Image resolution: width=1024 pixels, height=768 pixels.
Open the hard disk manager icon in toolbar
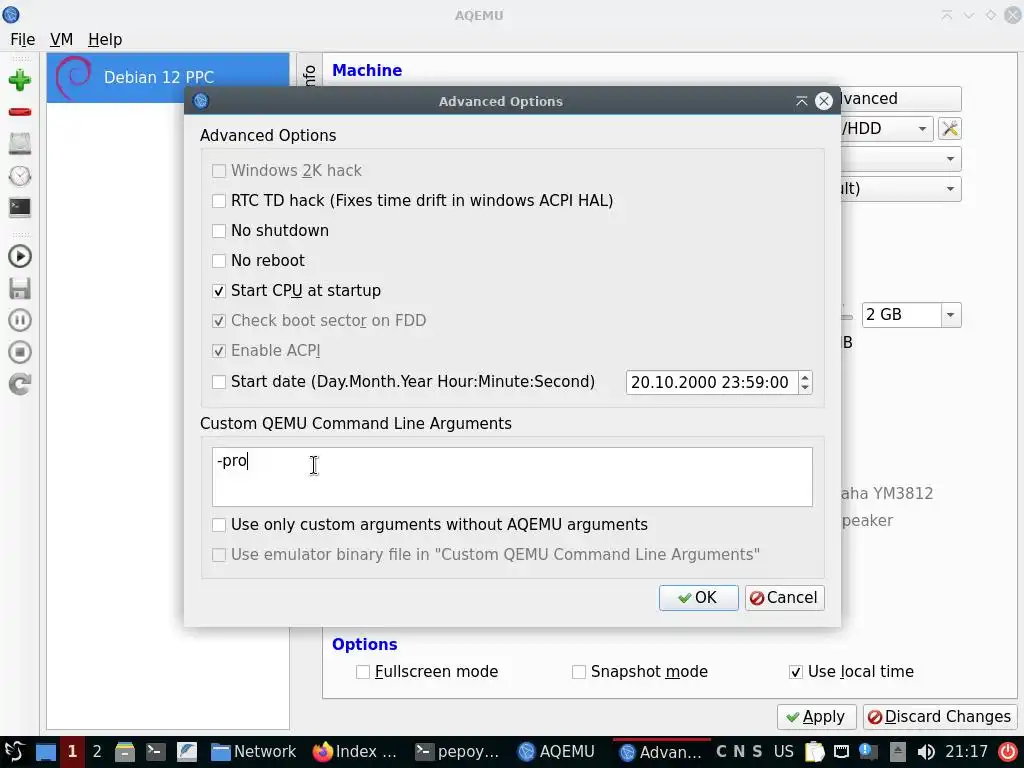(x=20, y=144)
